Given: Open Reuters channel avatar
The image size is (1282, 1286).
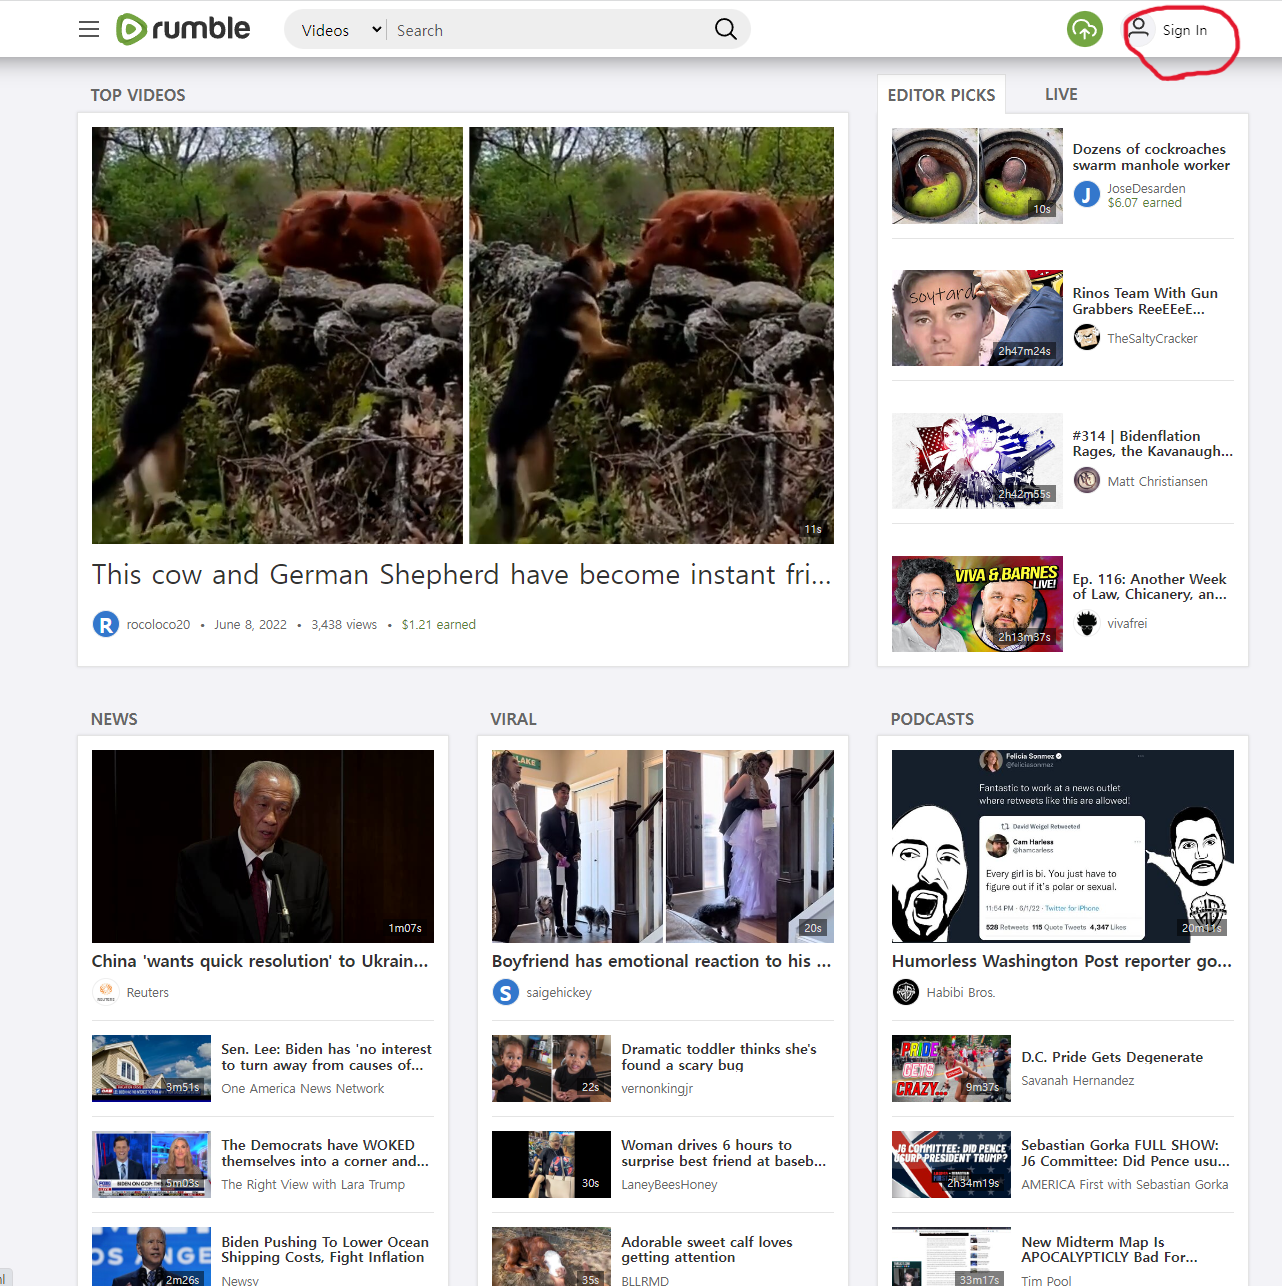Looking at the screenshot, I should [106, 992].
